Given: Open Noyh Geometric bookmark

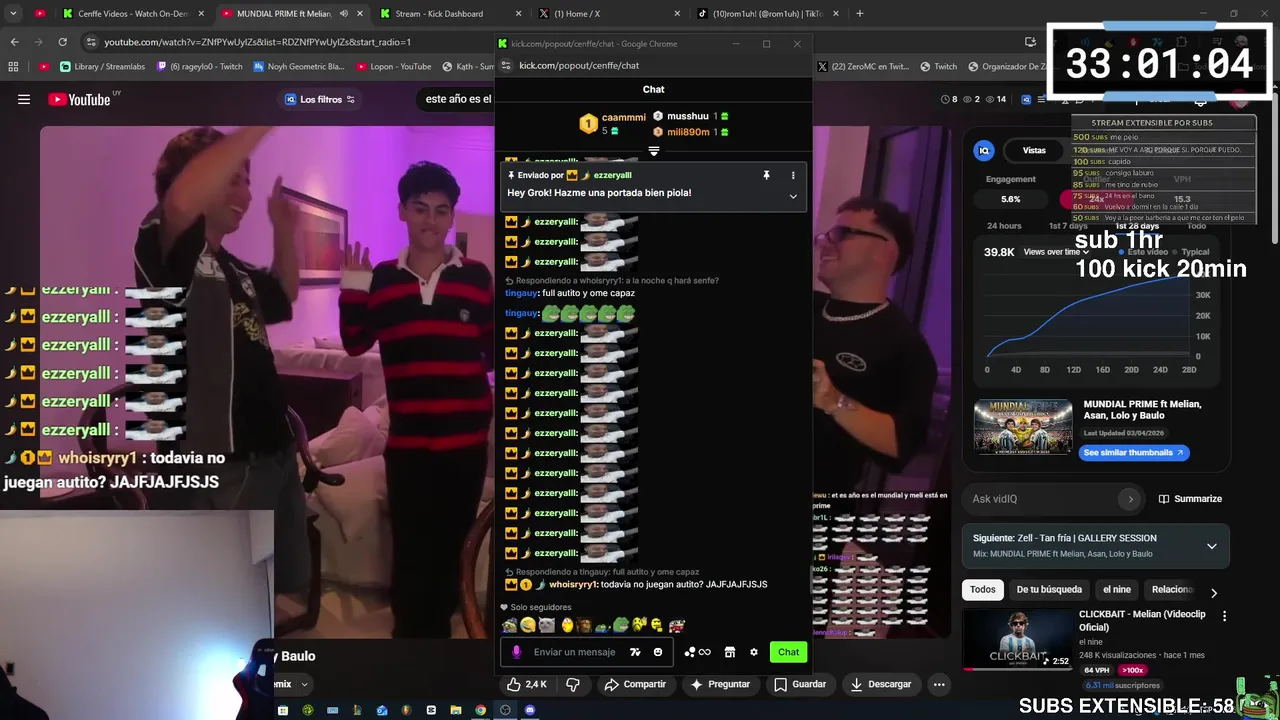Looking at the screenshot, I should point(298,67).
